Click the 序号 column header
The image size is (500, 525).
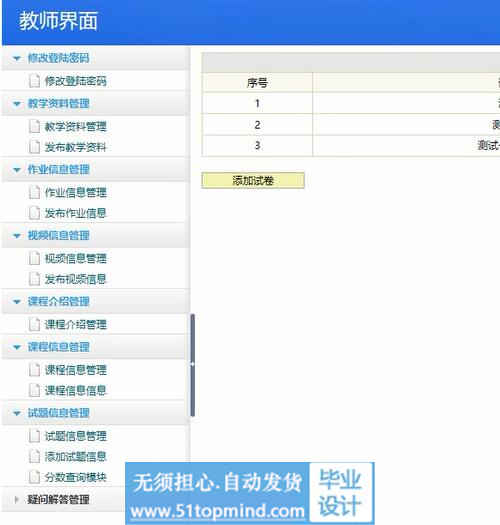pyautogui.click(x=257, y=83)
